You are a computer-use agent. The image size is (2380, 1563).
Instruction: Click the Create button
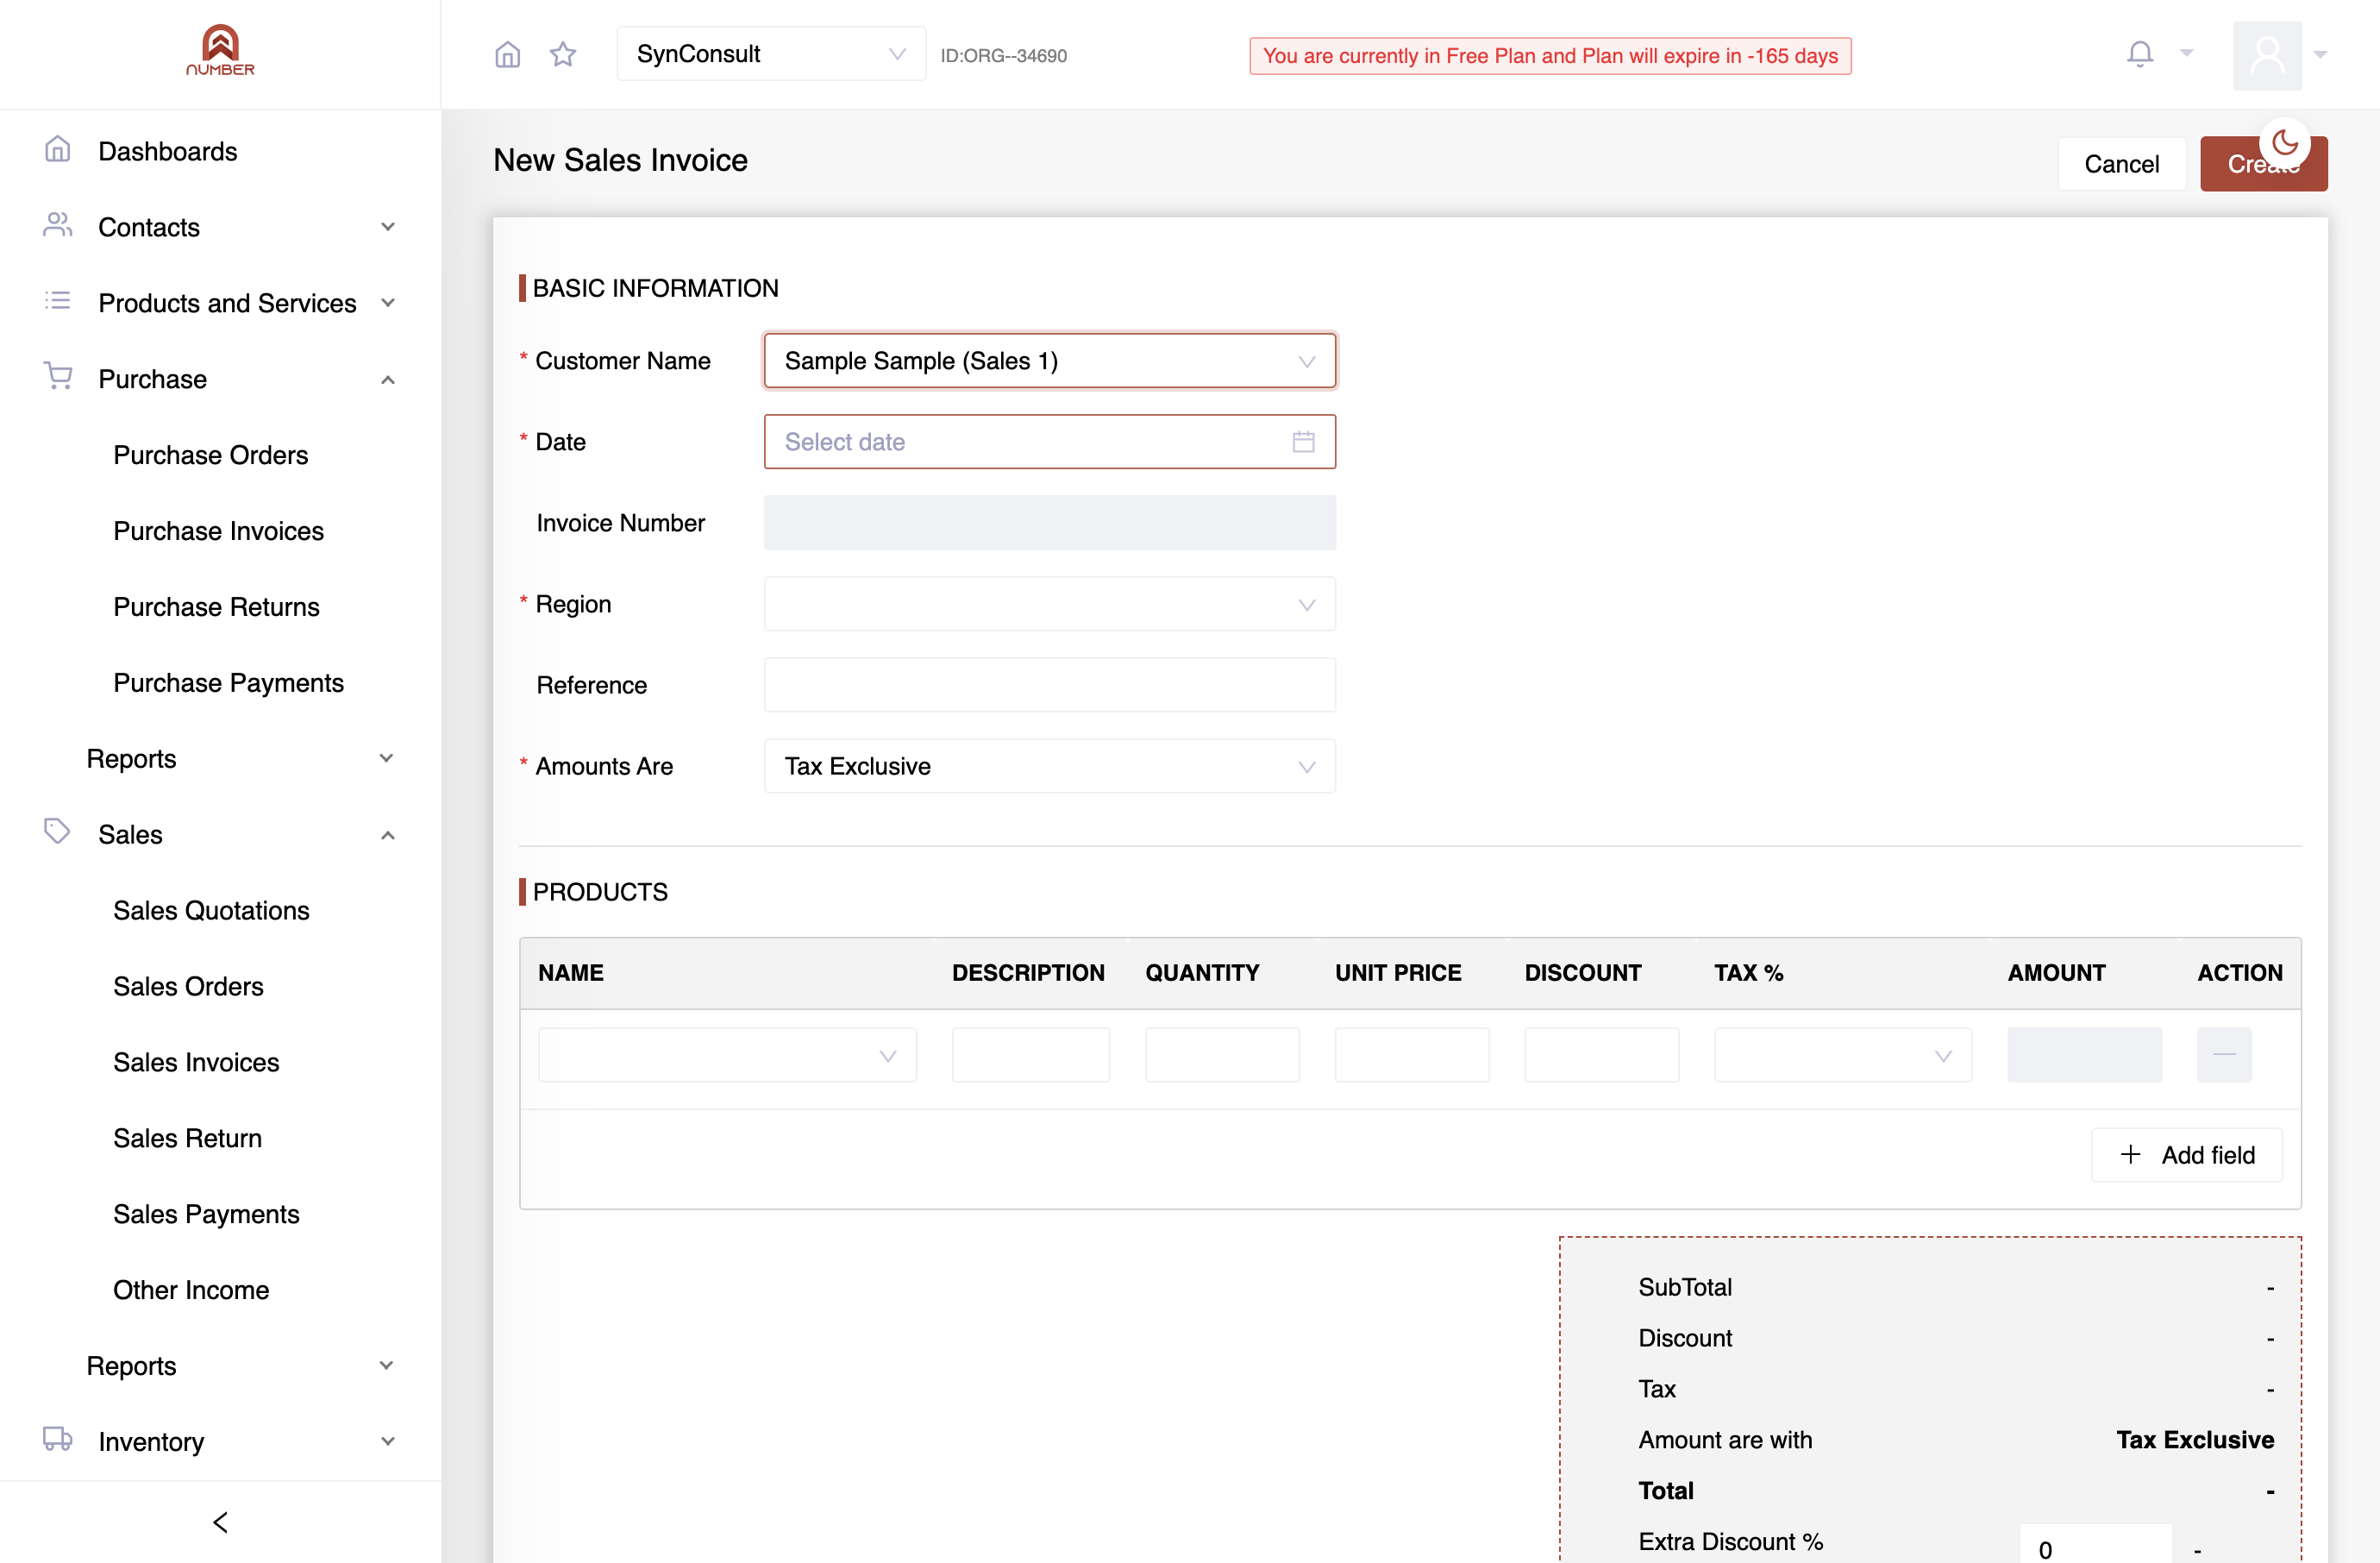click(x=2264, y=164)
